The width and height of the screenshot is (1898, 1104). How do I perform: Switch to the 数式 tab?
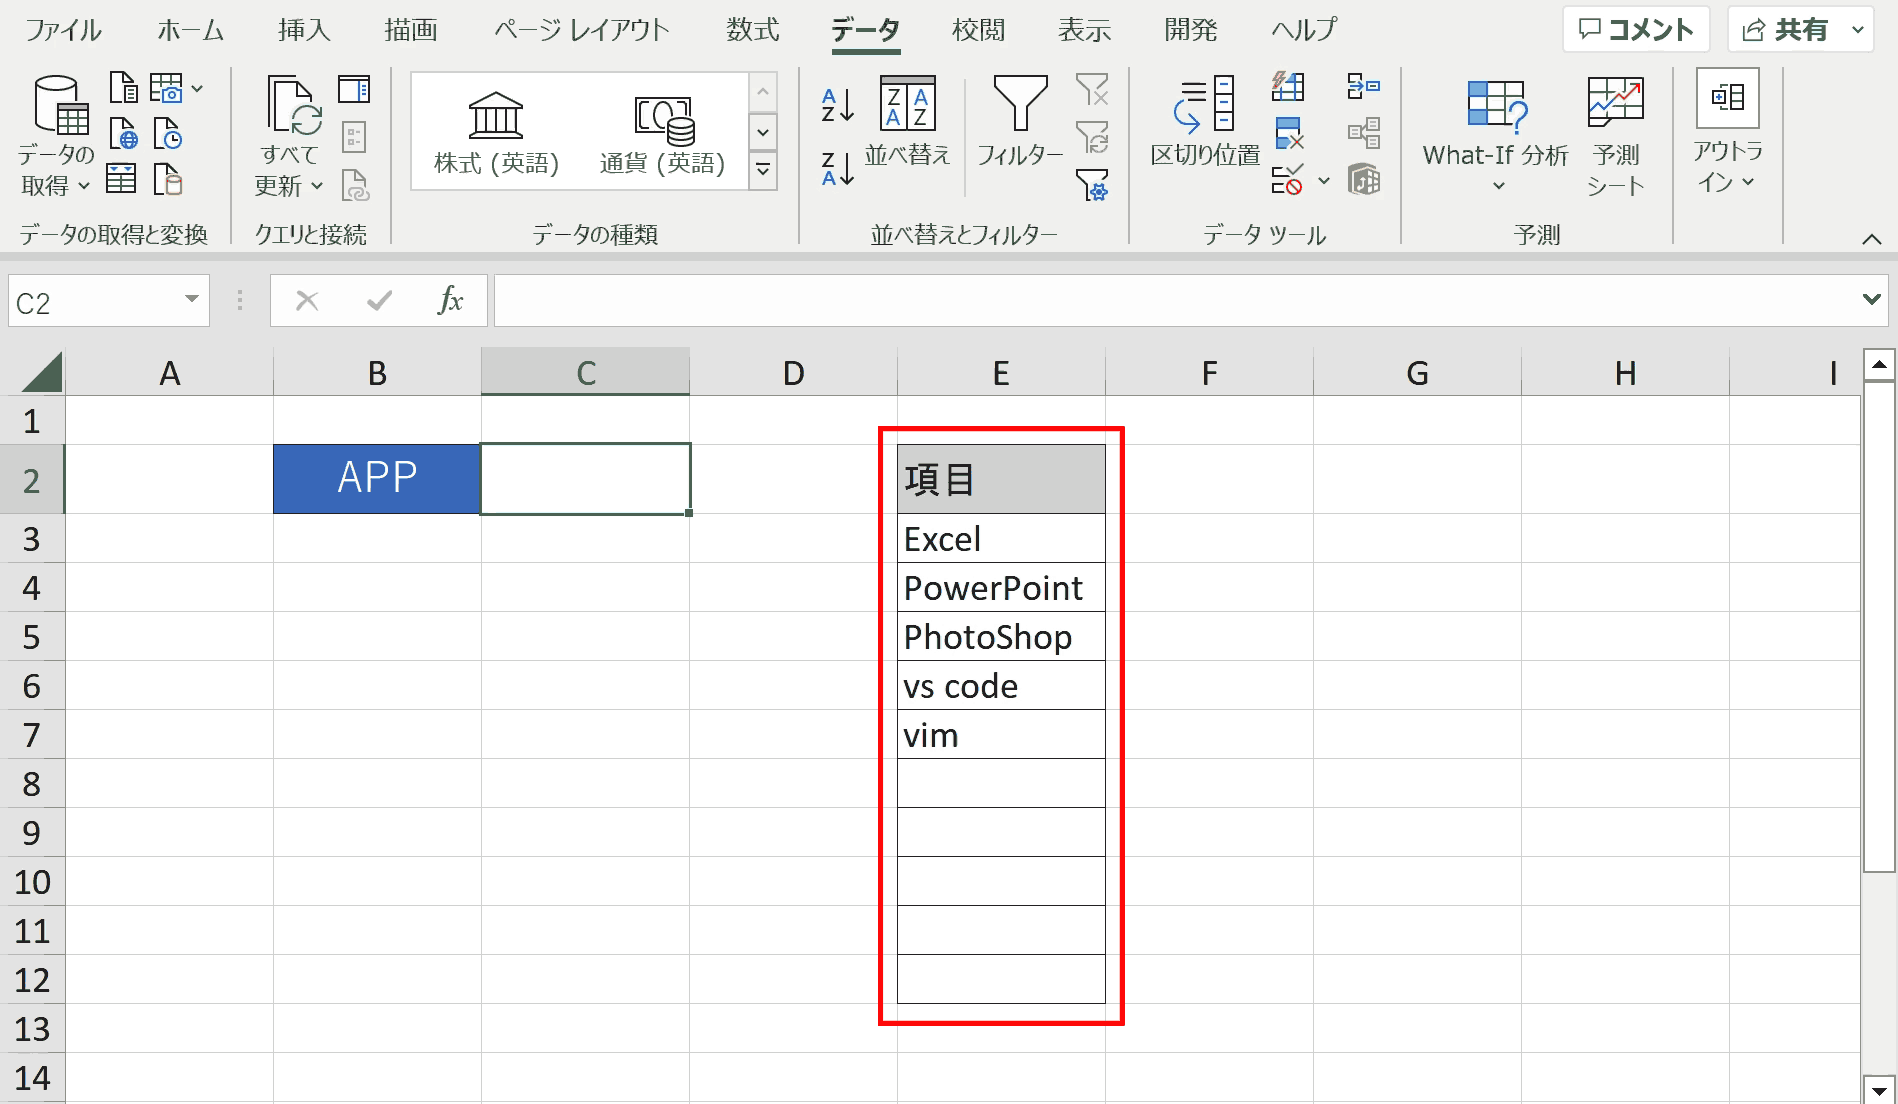tap(752, 30)
